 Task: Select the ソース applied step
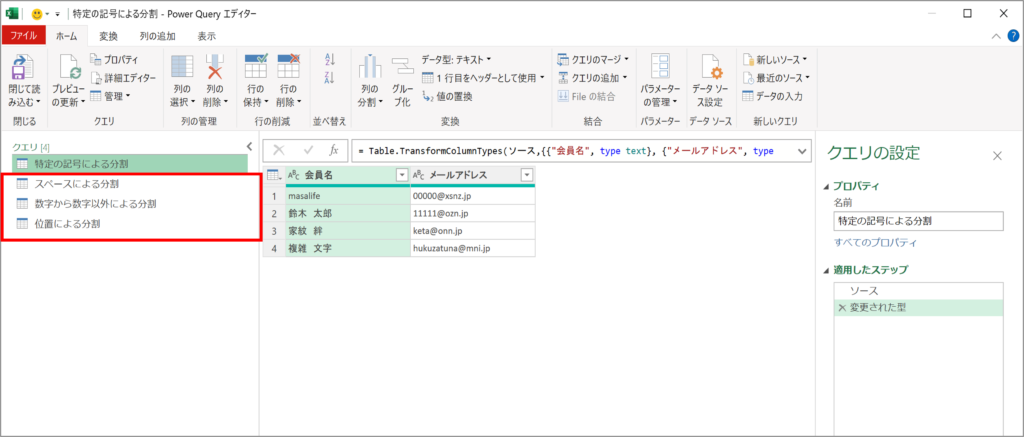pos(918,291)
